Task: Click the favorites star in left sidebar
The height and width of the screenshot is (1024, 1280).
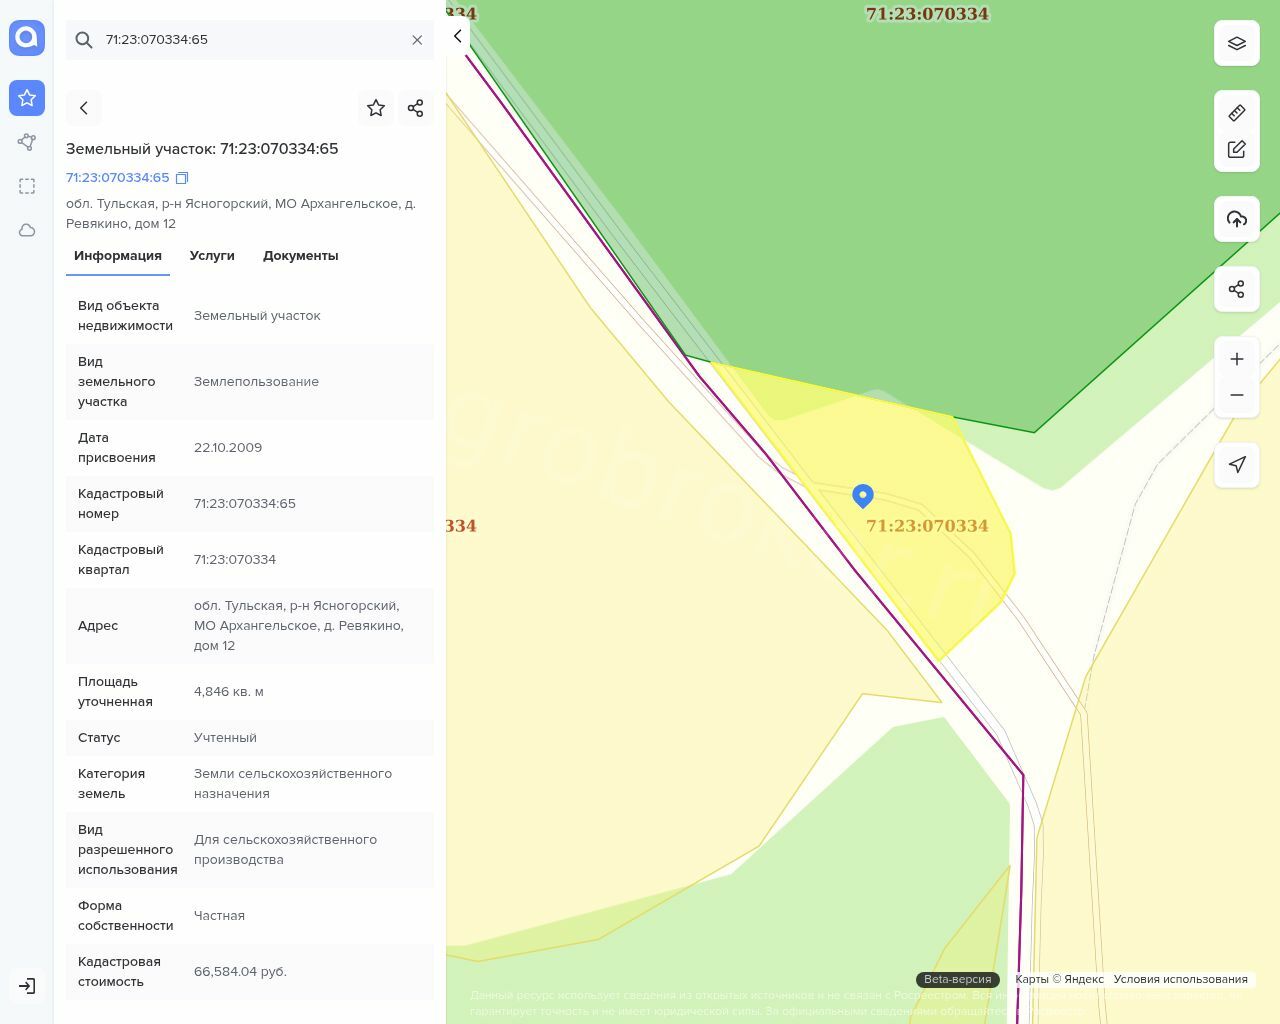Action: click(x=27, y=98)
